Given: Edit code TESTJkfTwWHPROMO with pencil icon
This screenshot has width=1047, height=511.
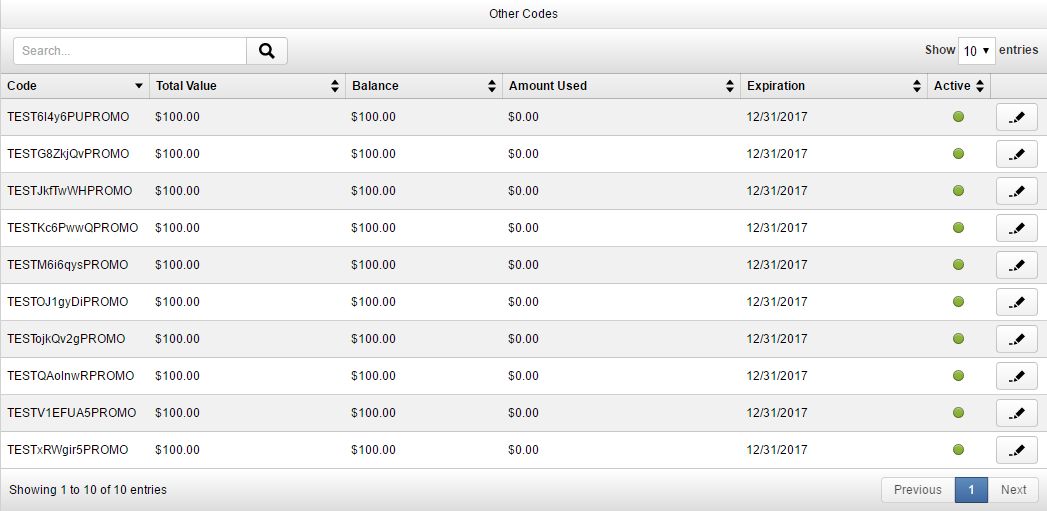Looking at the screenshot, I should (x=1016, y=191).
